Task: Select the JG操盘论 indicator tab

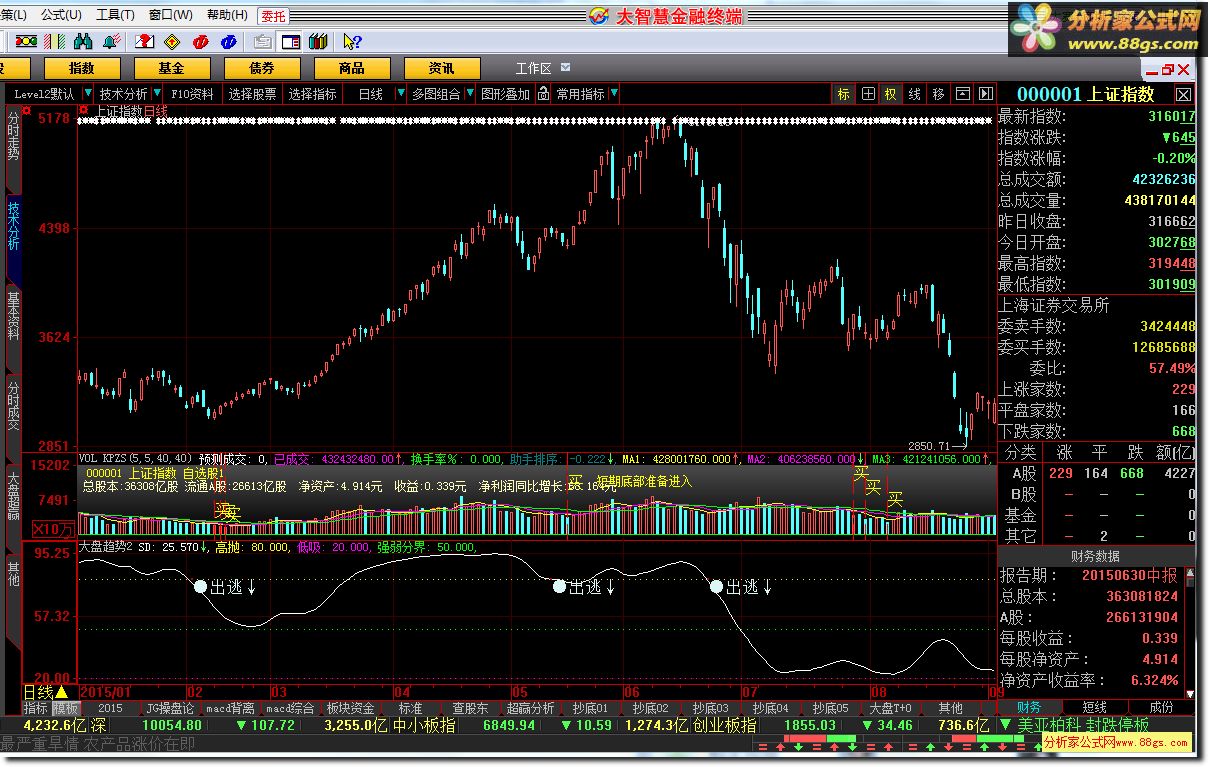Action: click(169, 708)
